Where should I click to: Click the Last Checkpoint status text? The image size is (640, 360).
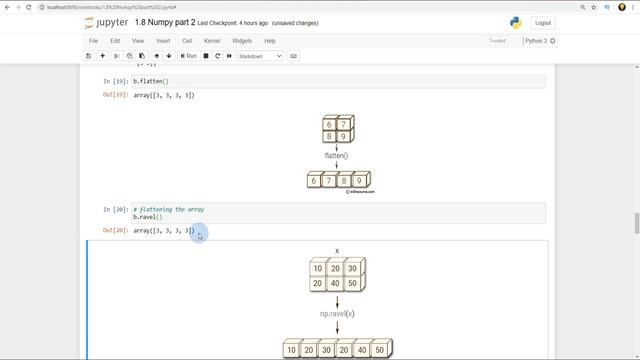[233, 23]
